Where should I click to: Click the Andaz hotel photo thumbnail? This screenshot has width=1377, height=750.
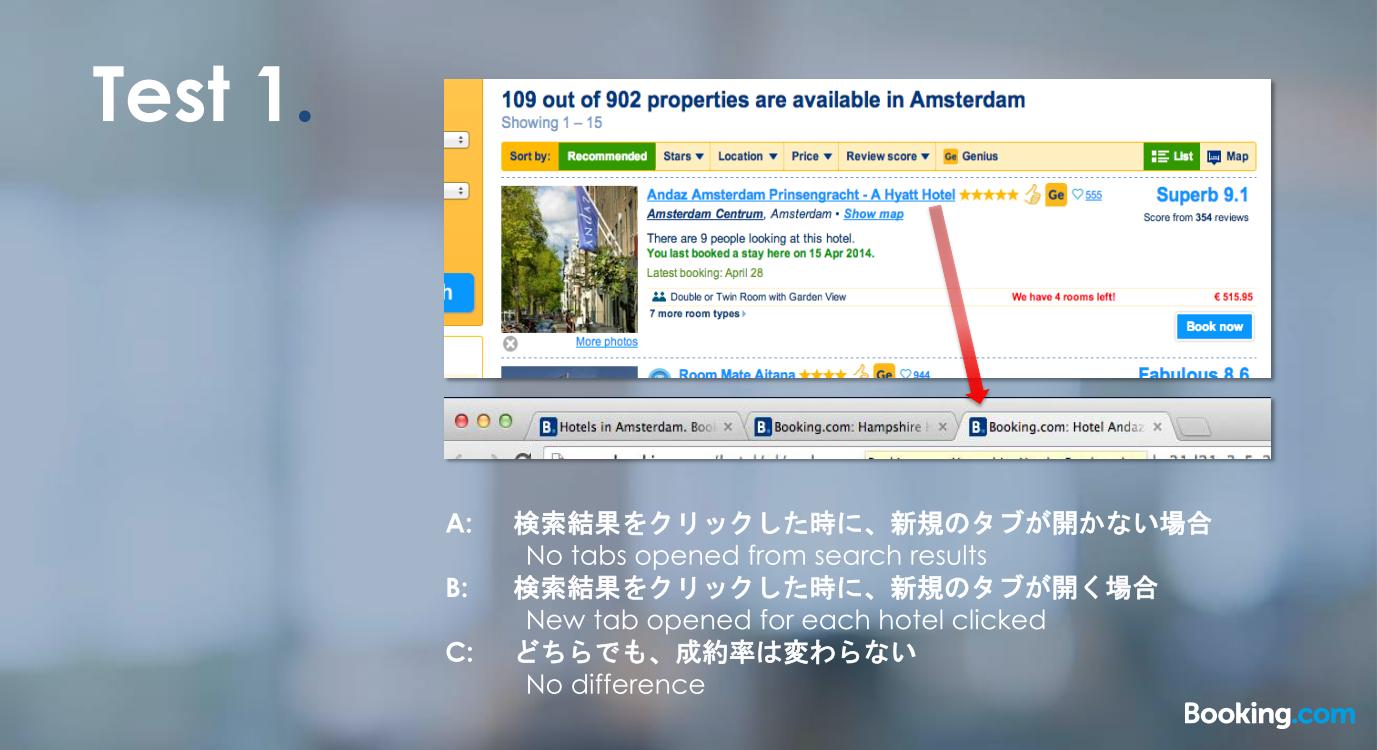[x=569, y=259]
